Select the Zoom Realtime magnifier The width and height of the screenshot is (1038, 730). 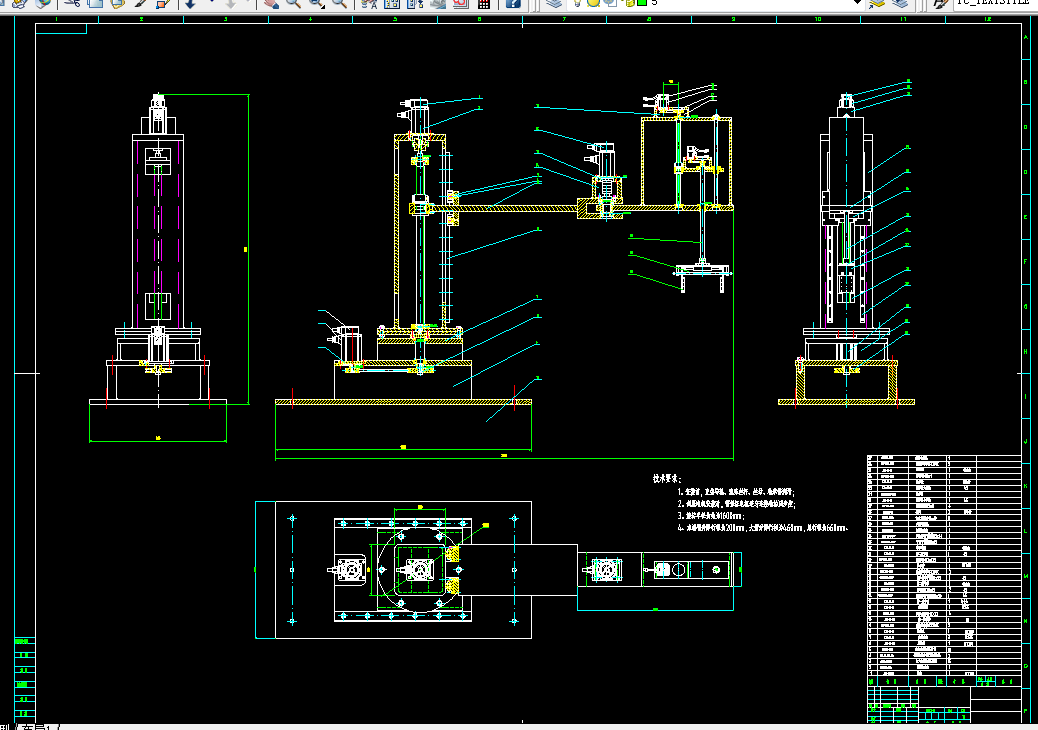pos(293,3)
